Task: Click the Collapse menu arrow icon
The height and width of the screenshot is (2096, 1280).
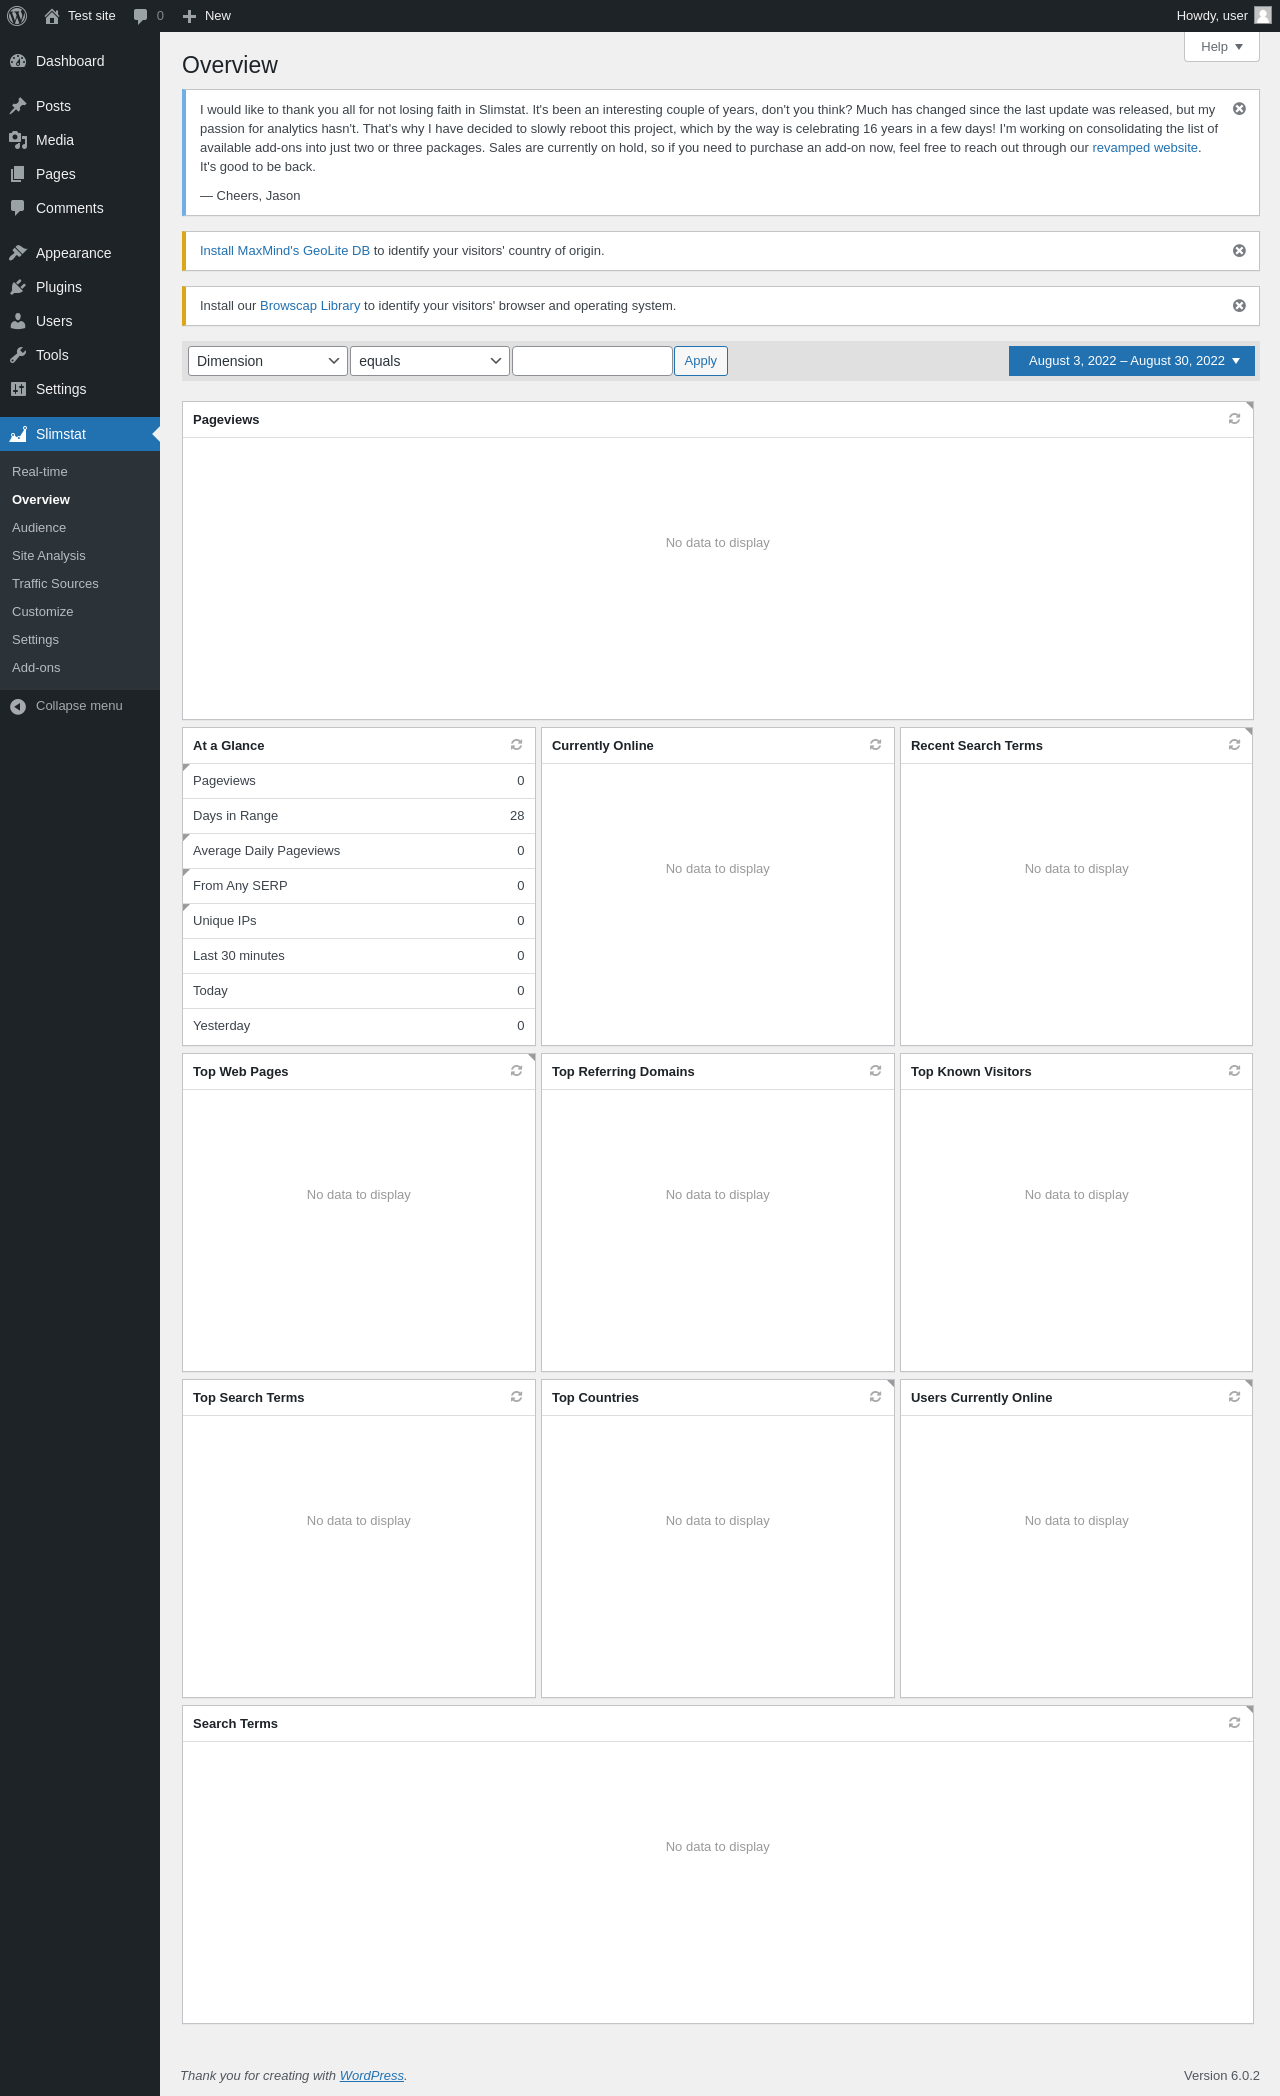Action: tap(18, 706)
